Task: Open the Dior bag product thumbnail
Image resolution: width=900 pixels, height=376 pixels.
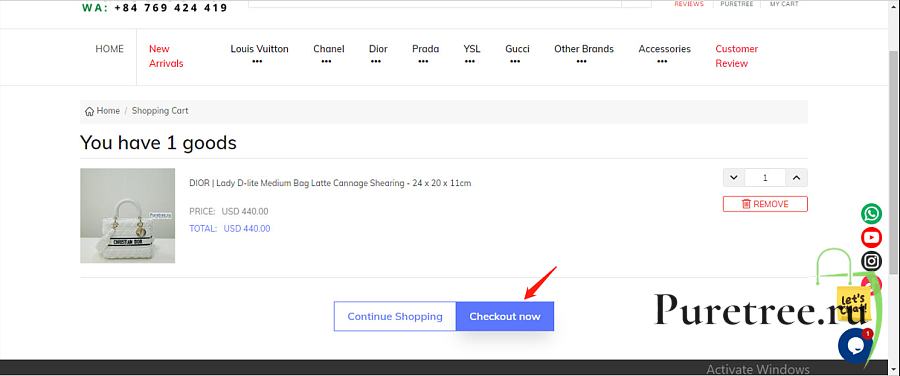Action: coord(127,215)
